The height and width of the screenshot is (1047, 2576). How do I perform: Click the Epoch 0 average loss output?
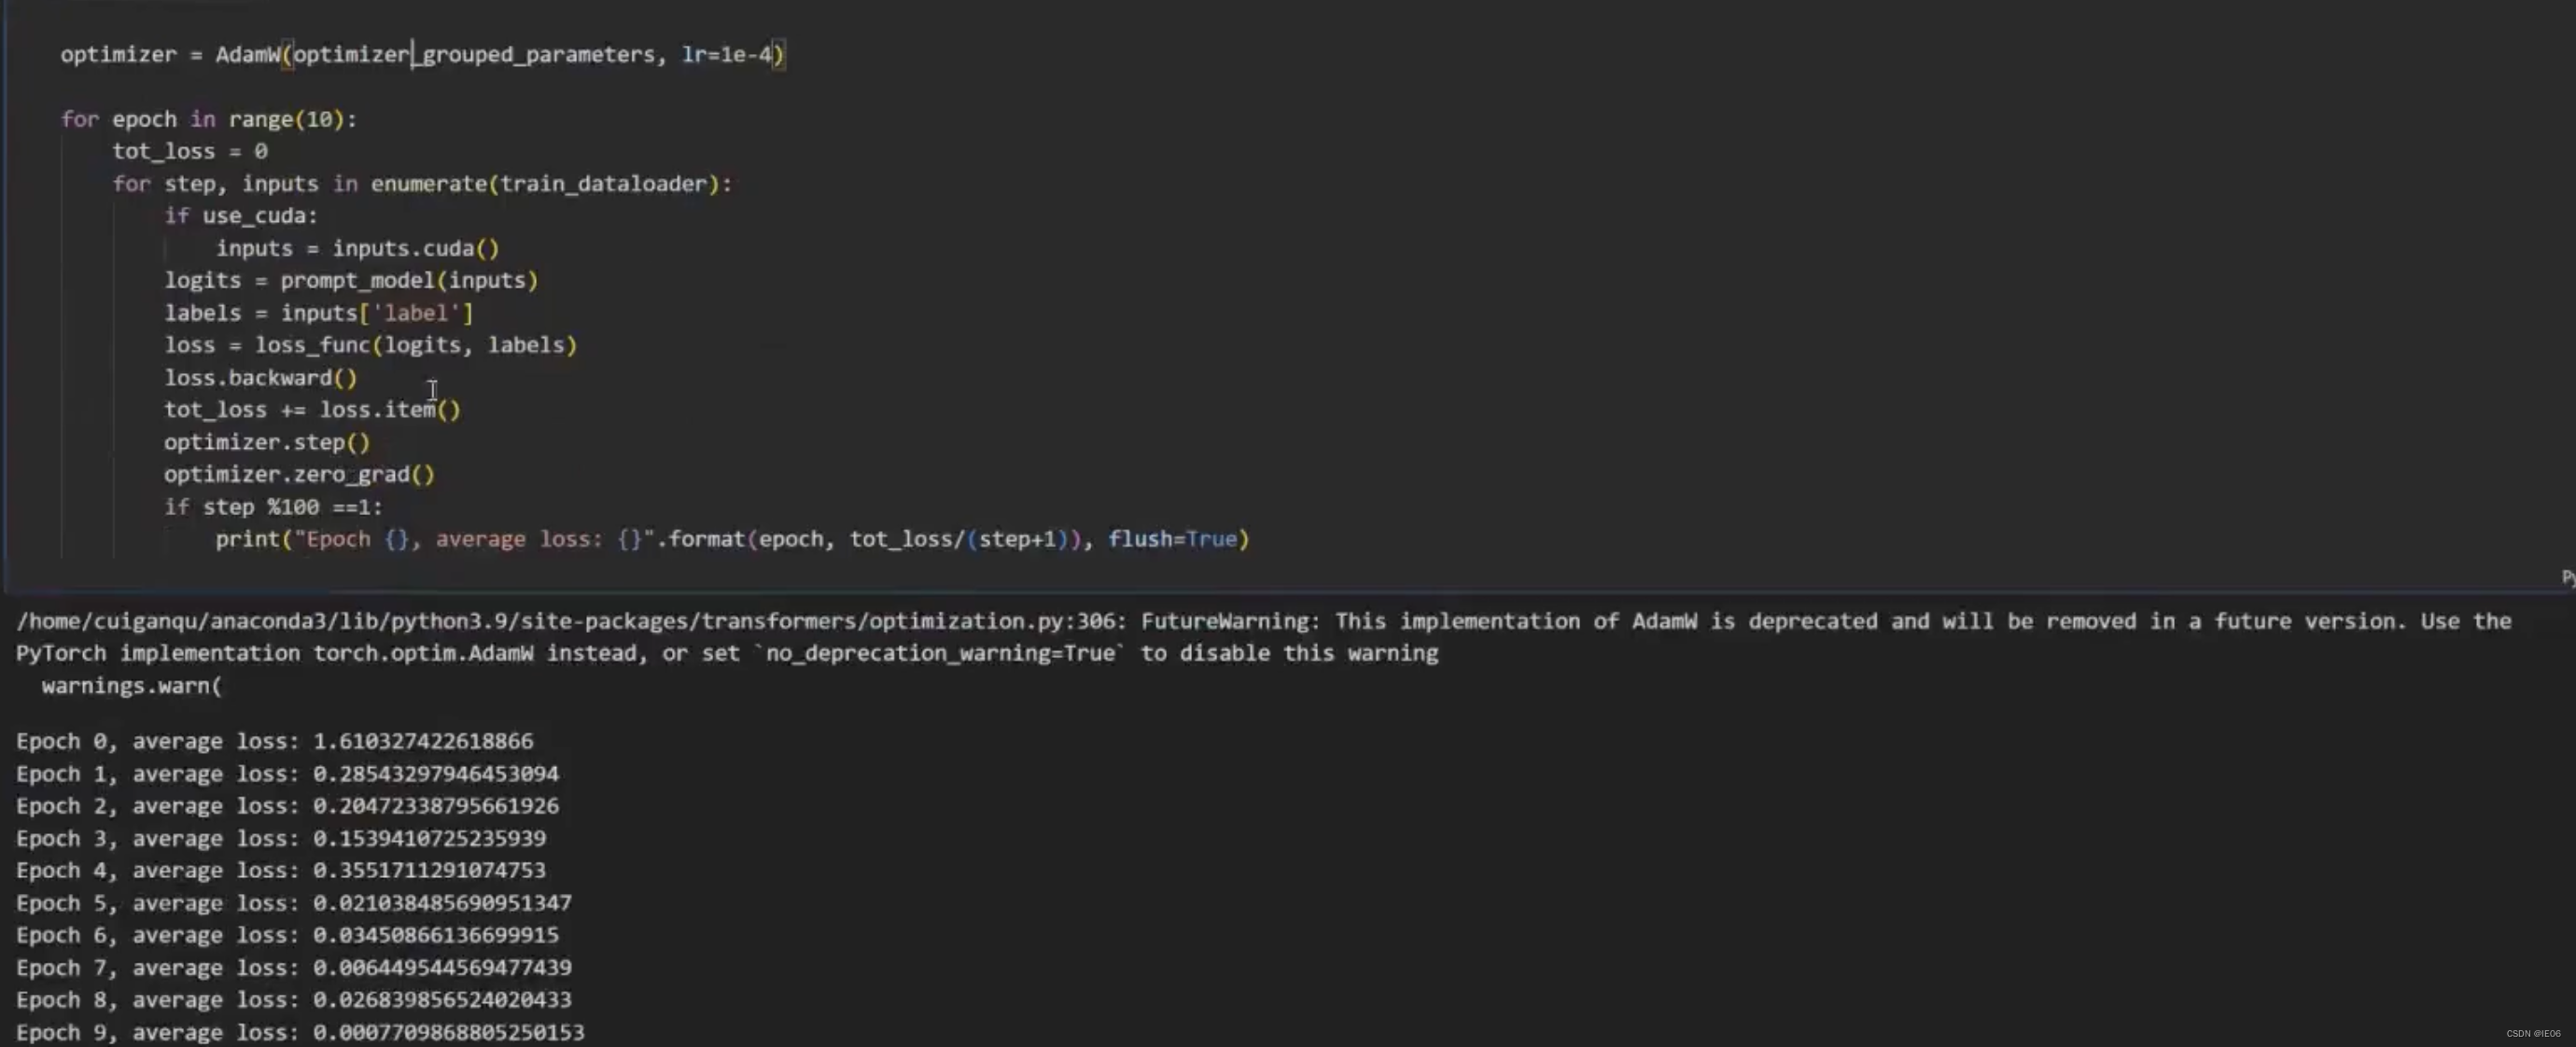click(x=274, y=741)
